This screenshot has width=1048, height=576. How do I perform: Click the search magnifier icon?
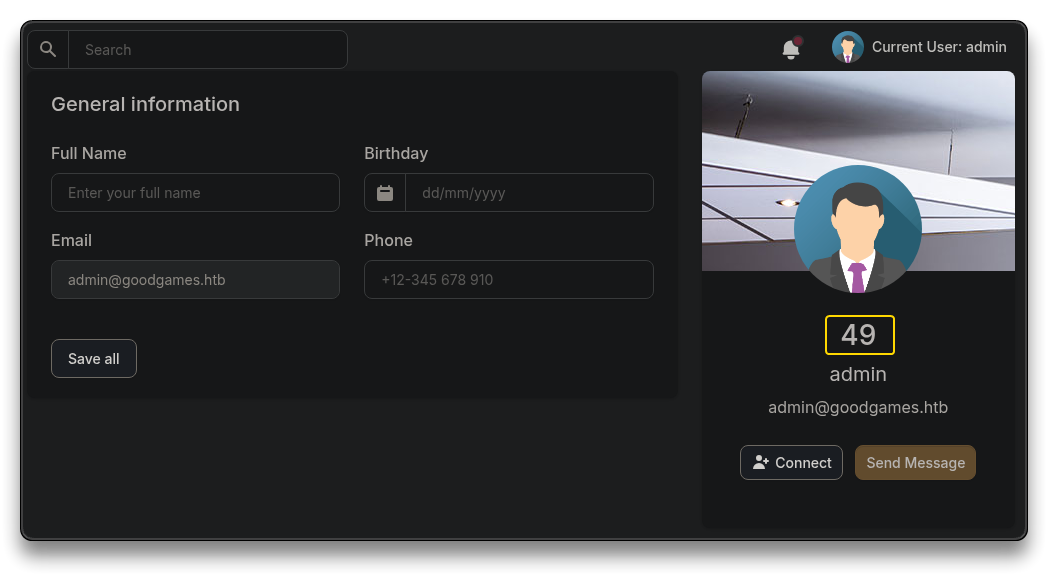[47, 49]
